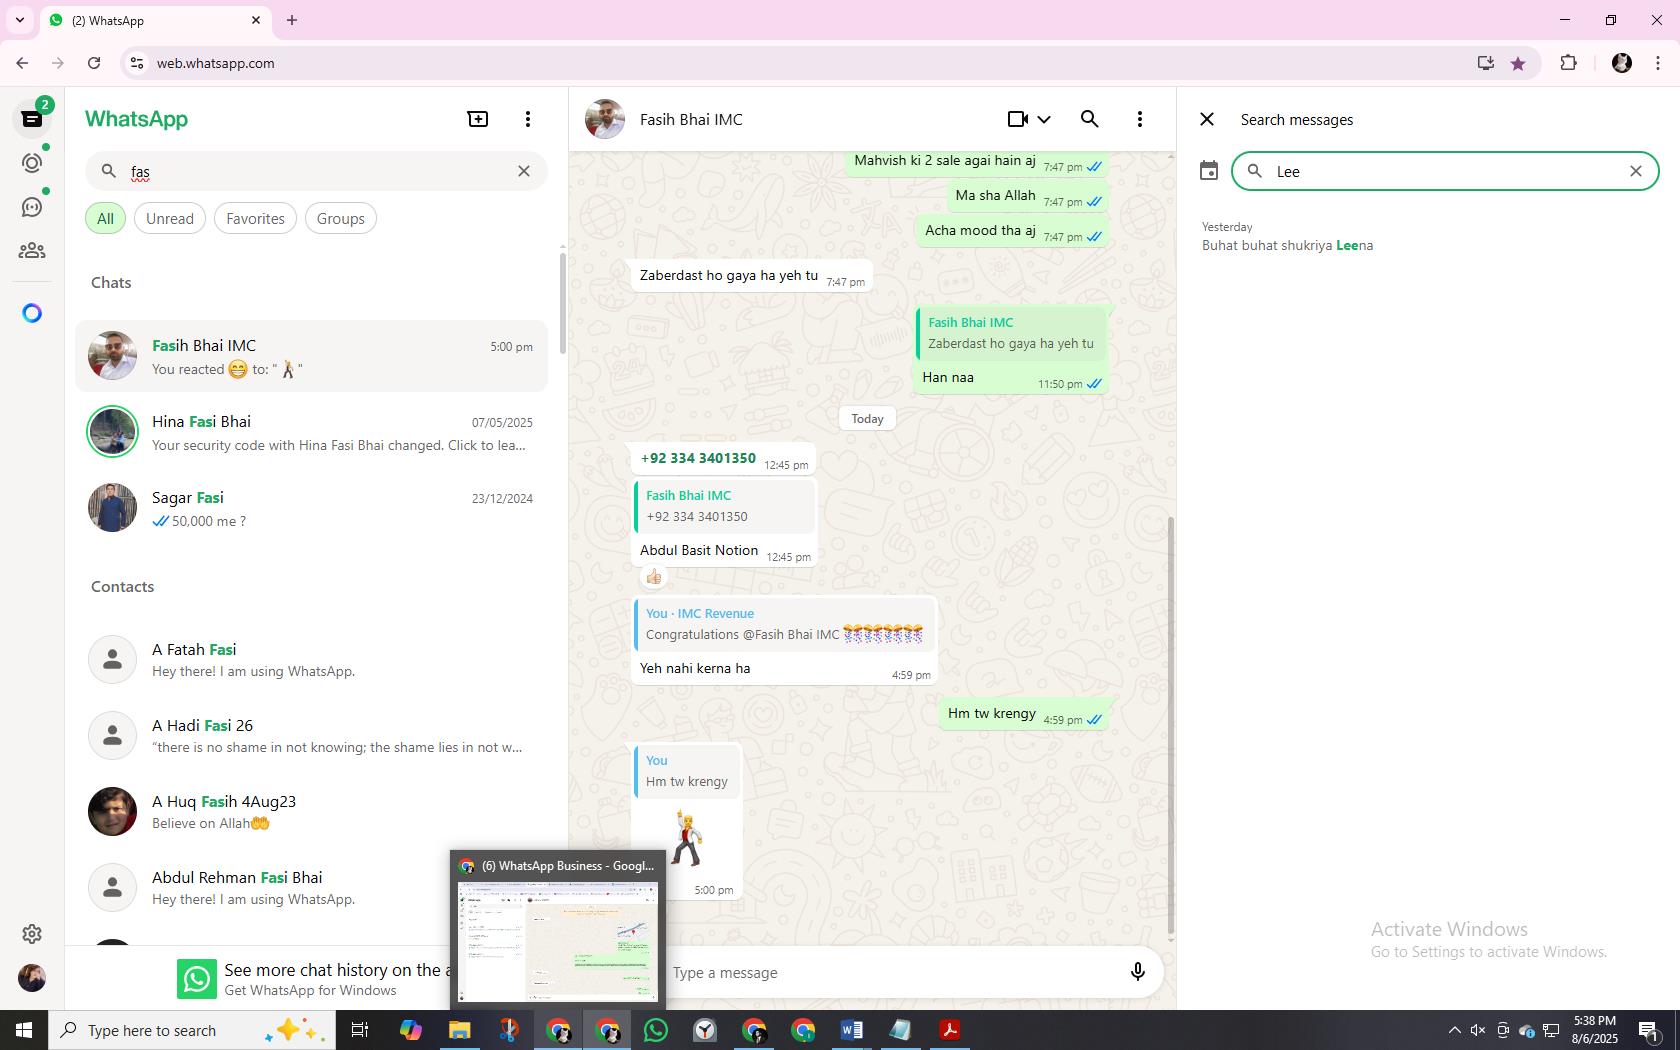Clear the 'Lee' message search text
The width and height of the screenshot is (1680, 1050).
click(1636, 171)
